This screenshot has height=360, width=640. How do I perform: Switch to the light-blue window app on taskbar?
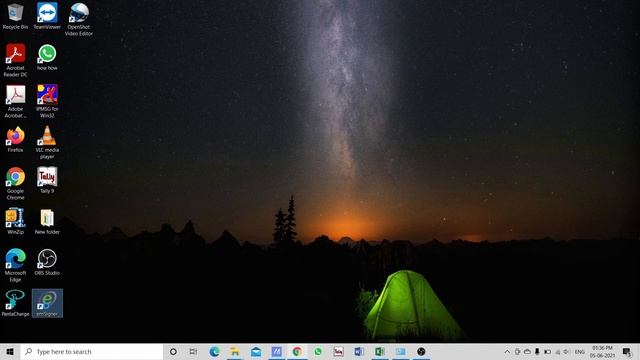400,351
